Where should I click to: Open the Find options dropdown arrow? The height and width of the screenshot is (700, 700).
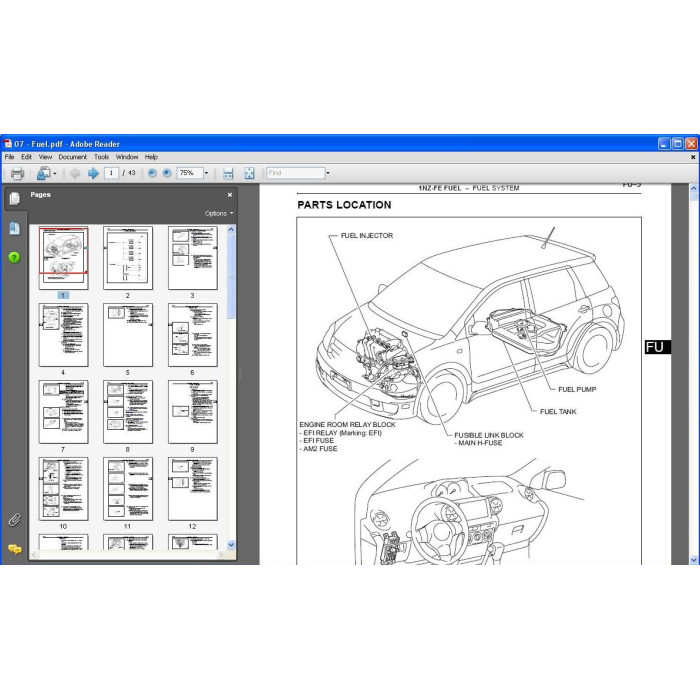coord(328,173)
